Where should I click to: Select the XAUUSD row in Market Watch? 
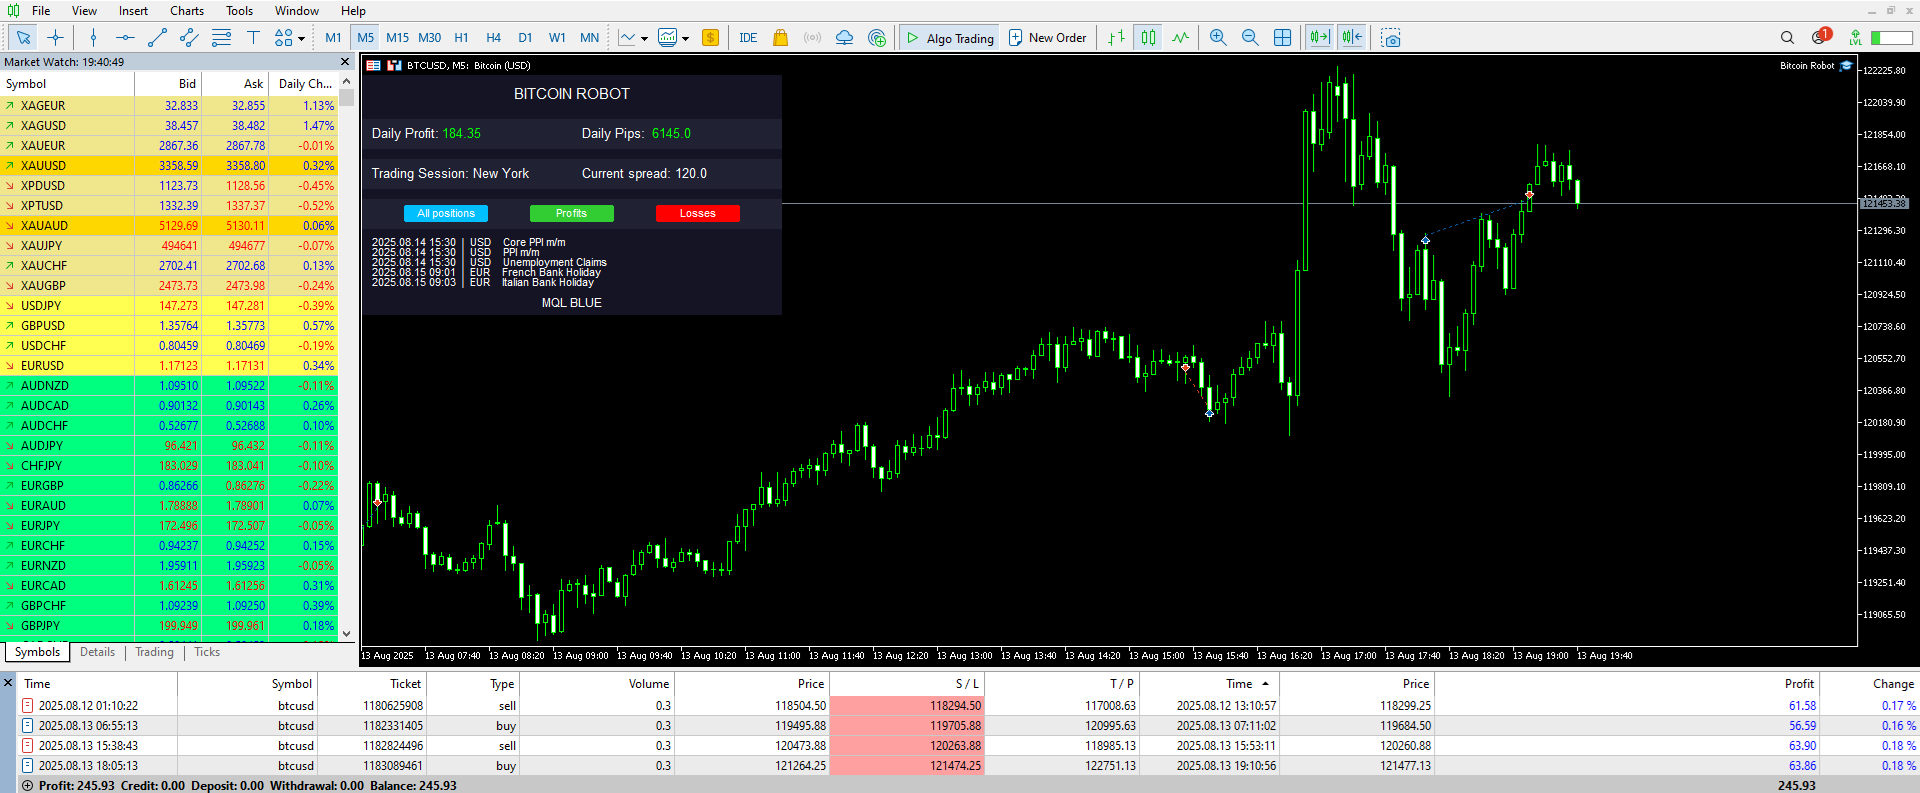[169, 166]
